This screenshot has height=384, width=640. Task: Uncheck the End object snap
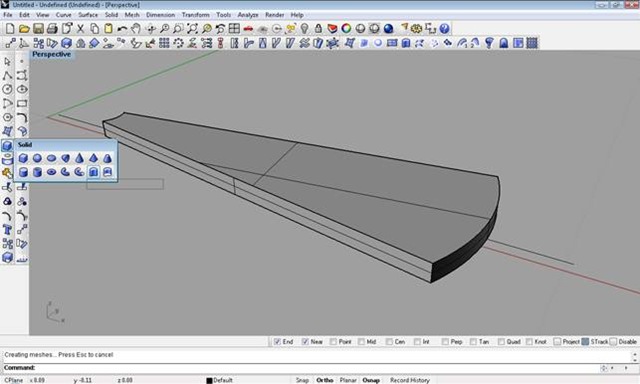click(x=278, y=342)
